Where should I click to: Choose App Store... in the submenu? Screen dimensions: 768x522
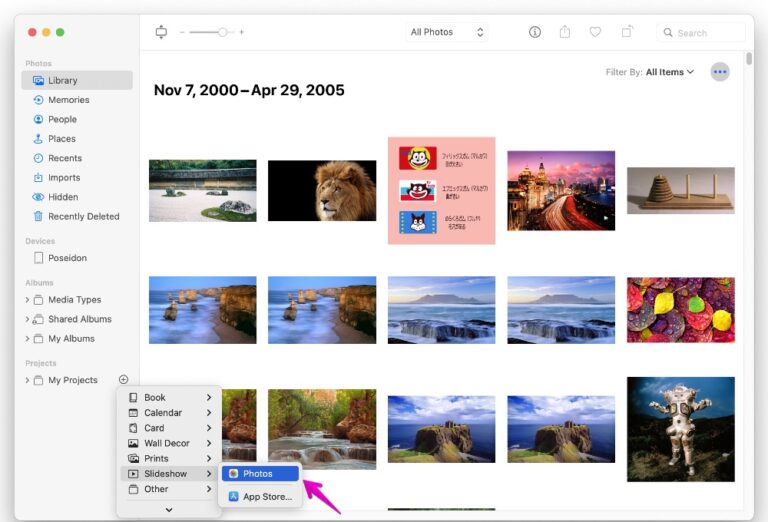pos(260,497)
